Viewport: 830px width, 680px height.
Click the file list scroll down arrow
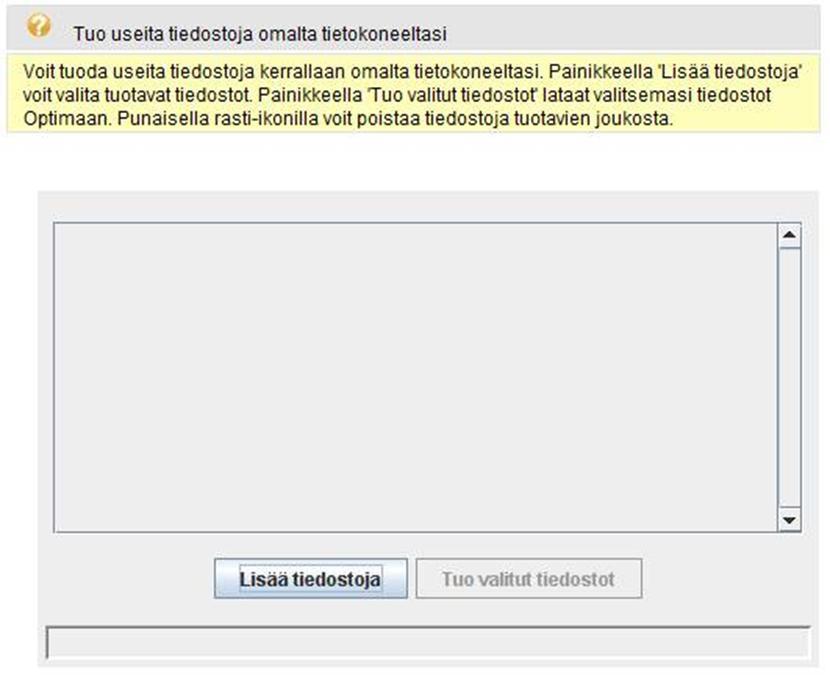(789, 520)
